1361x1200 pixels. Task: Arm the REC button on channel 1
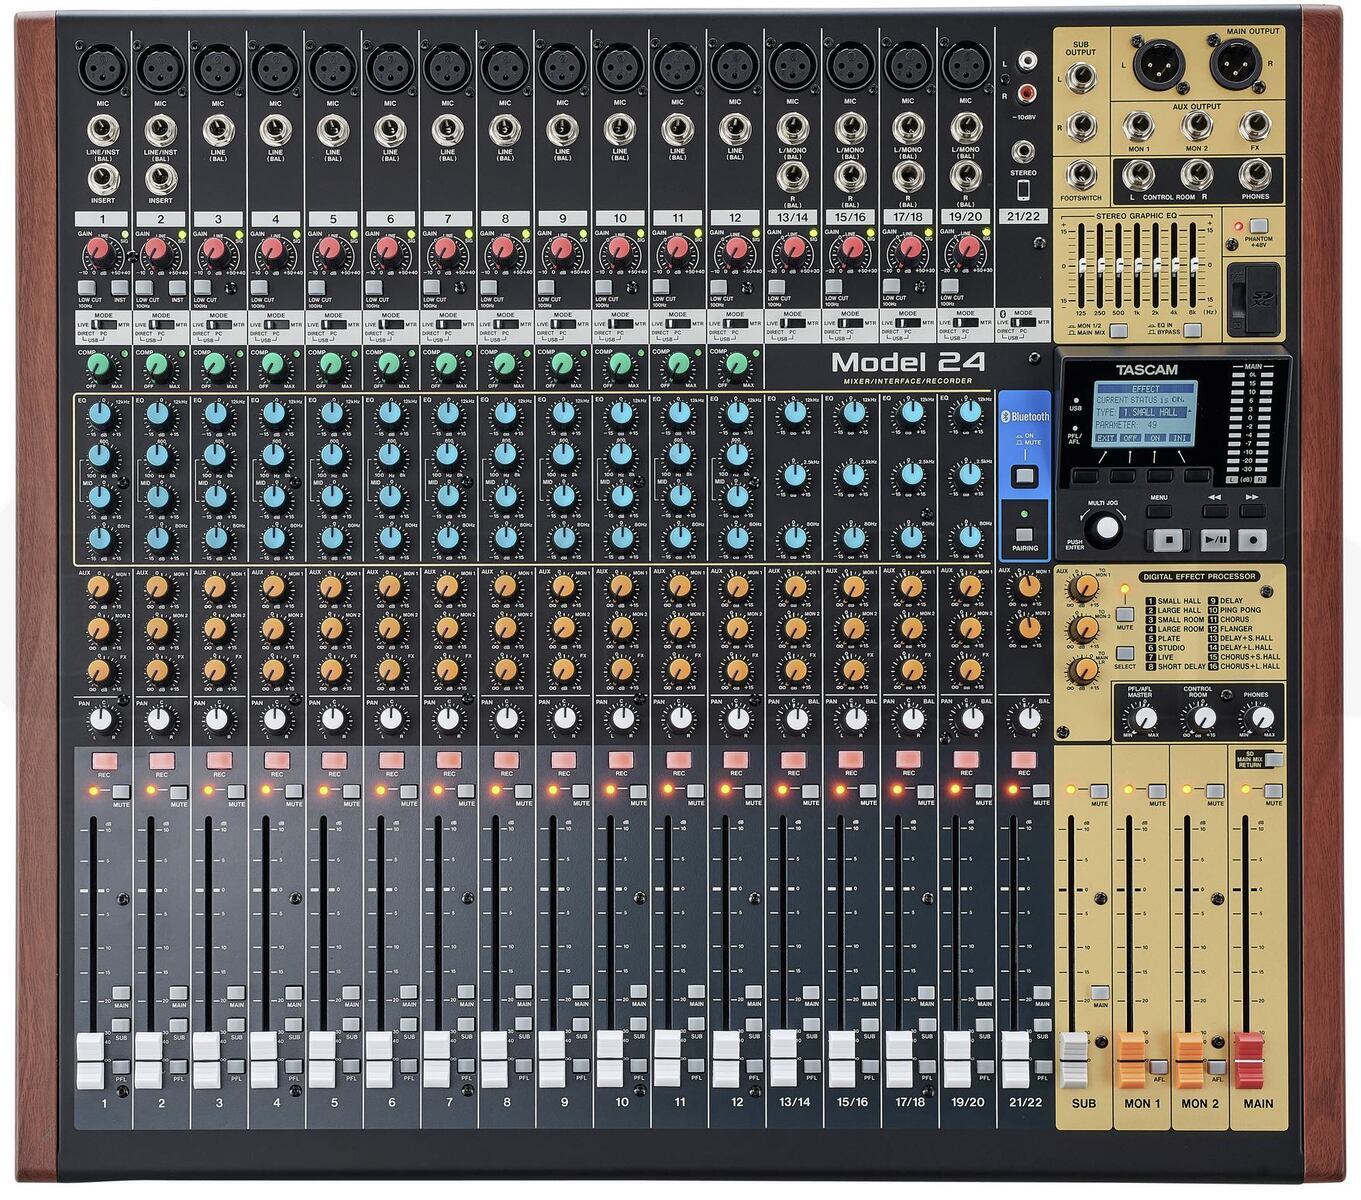pos(103,762)
